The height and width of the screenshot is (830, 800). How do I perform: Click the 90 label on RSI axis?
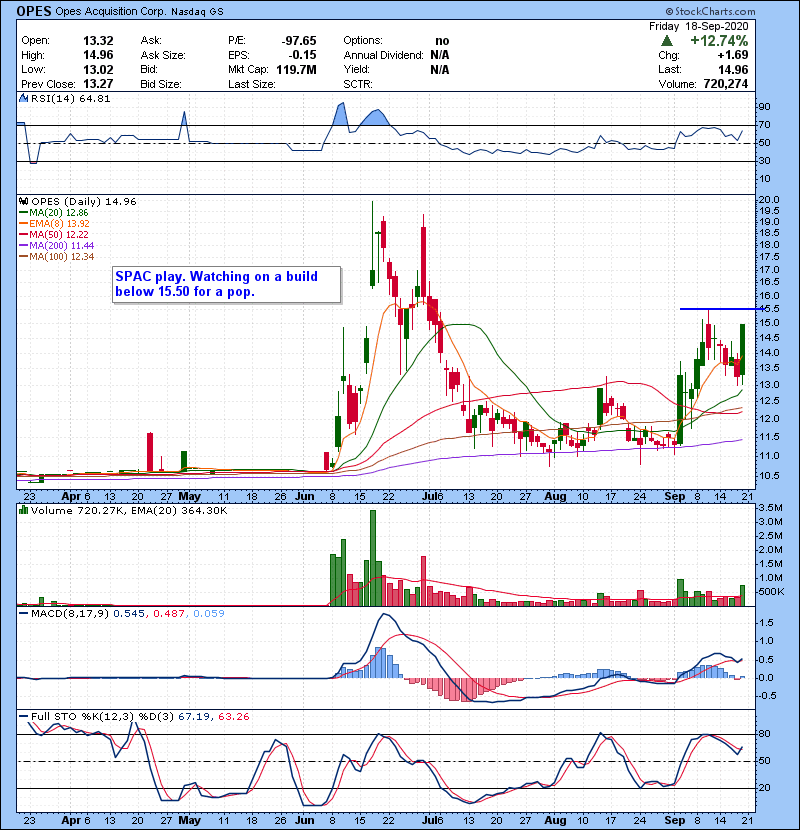(765, 106)
